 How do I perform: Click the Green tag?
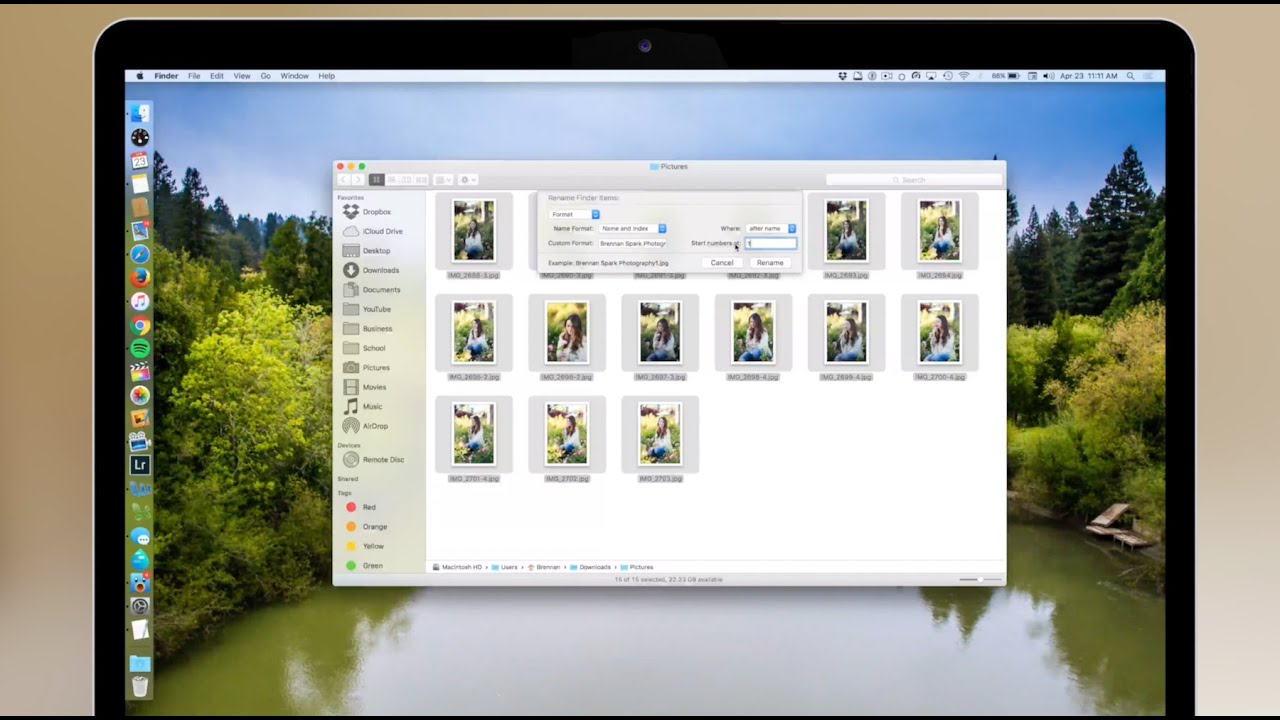click(365, 566)
